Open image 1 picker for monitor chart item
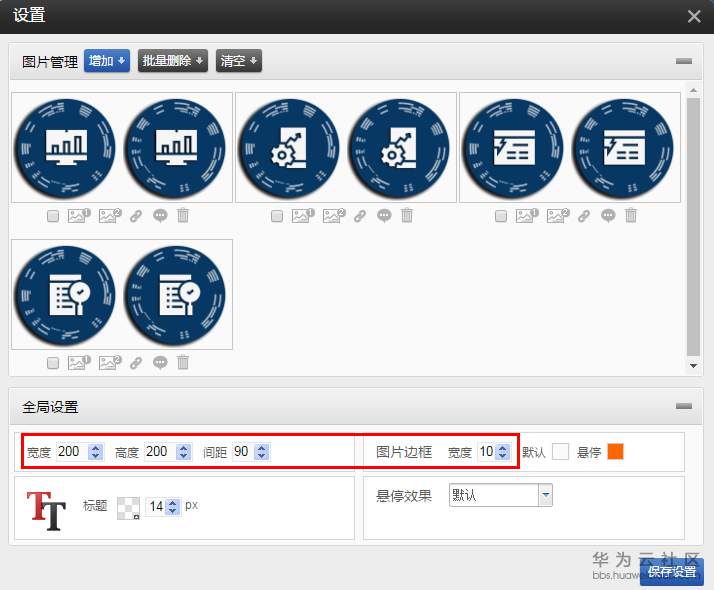The height and width of the screenshot is (590, 714). pyautogui.click(x=79, y=215)
